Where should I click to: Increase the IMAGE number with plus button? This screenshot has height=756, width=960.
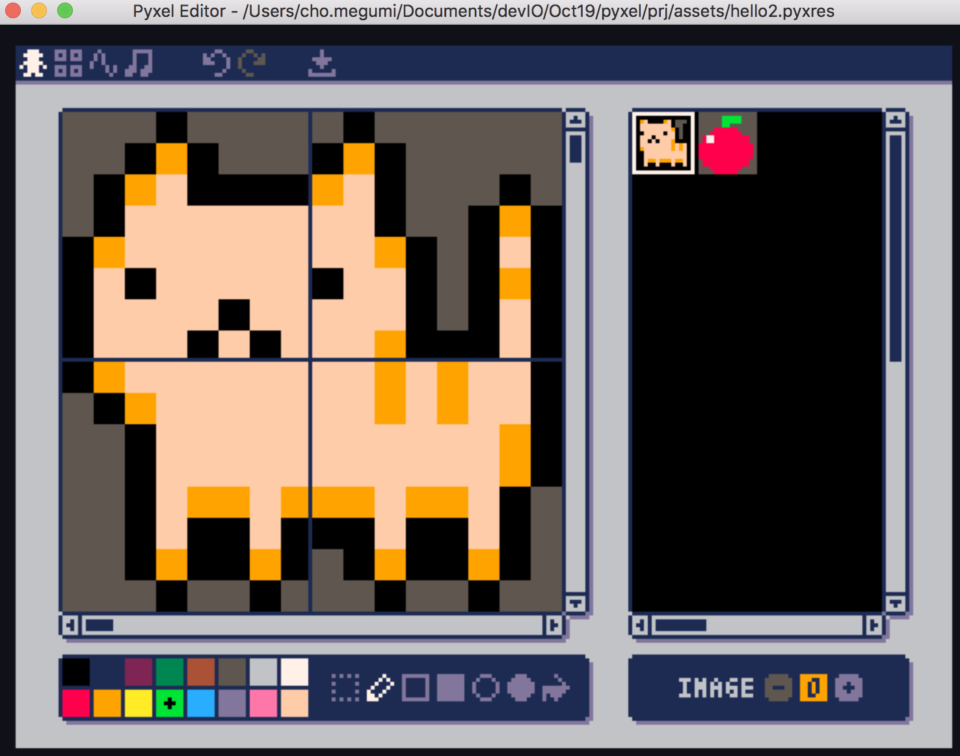click(x=846, y=688)
